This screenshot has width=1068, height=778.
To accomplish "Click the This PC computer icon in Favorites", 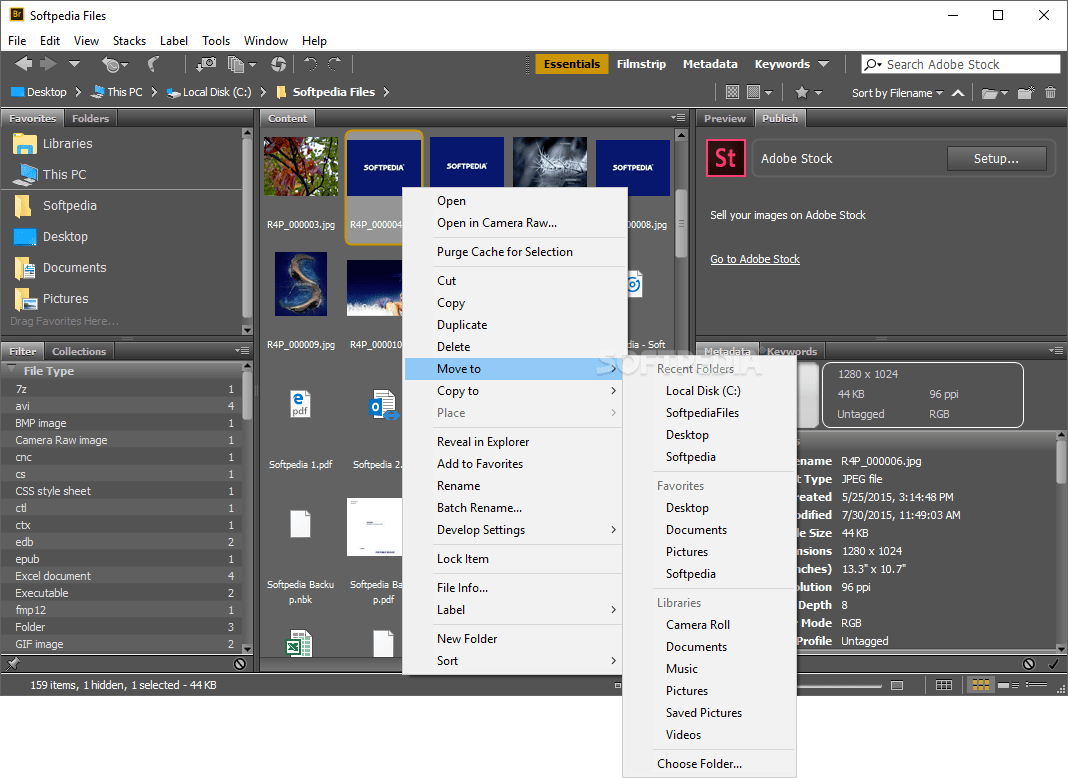I will click(x=25, y=174).
